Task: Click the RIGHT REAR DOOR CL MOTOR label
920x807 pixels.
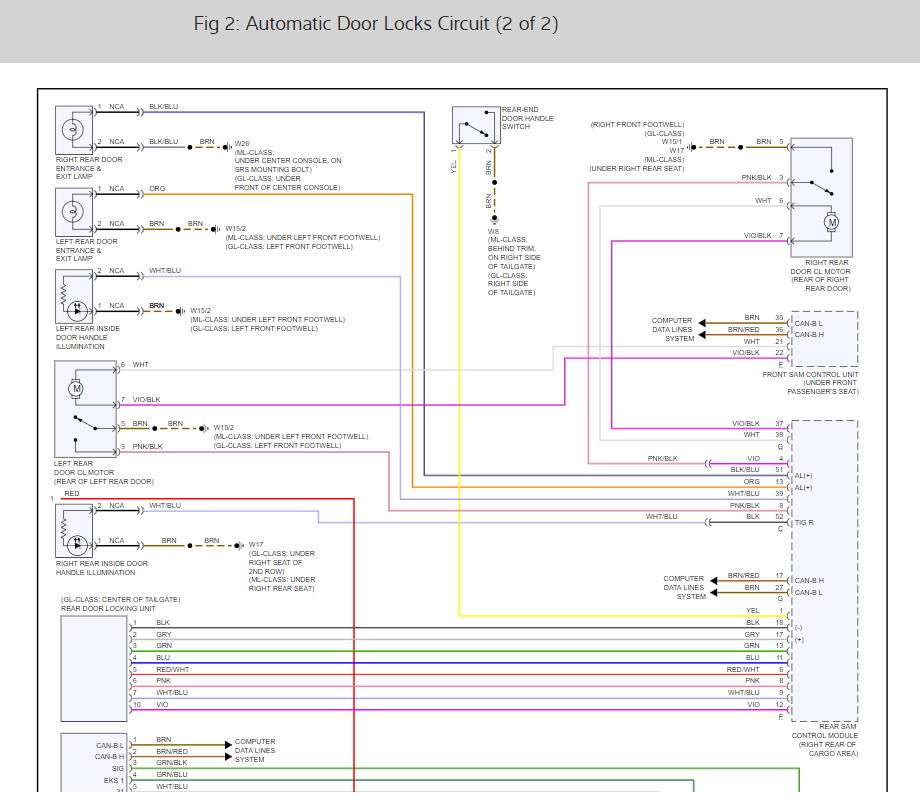Action: tap(820, 275)
